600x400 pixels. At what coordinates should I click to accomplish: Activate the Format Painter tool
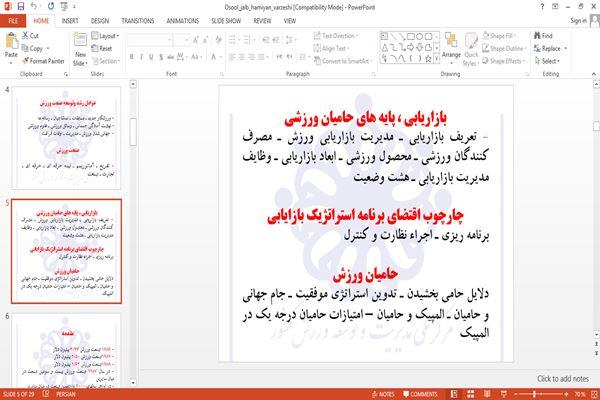point(43,61)
